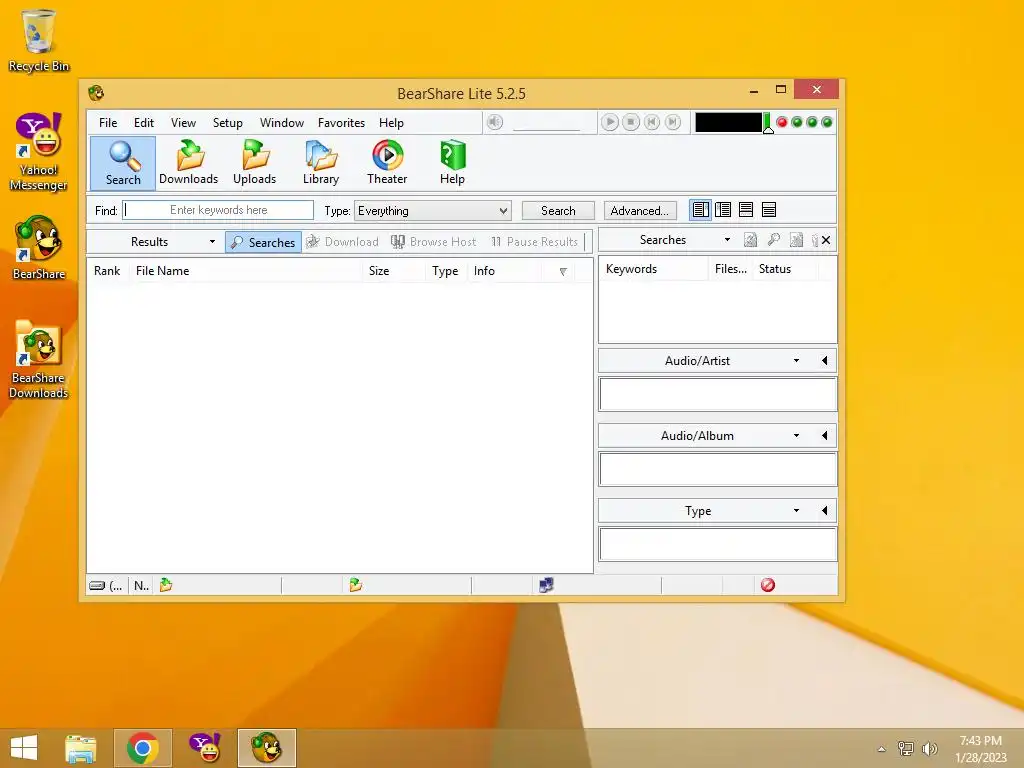1024x768 pixels.
Task: Open the Theater view
Action: pos(387,163)
